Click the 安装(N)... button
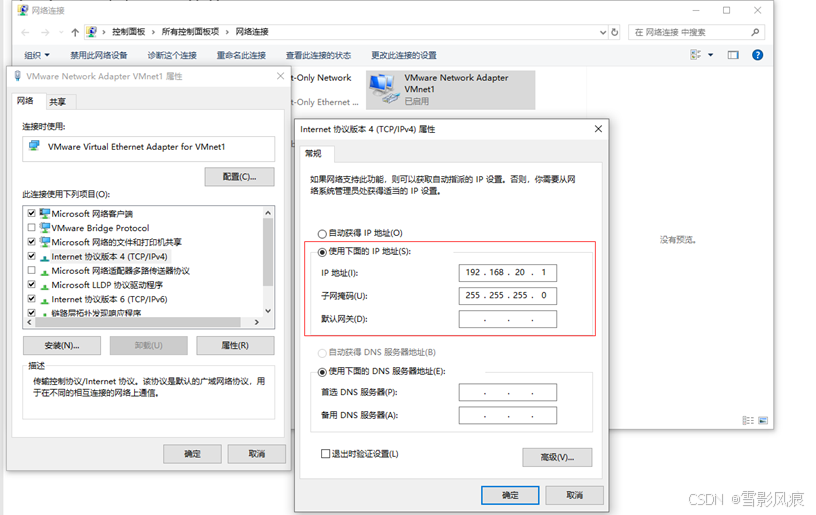 tap(62, 345)
